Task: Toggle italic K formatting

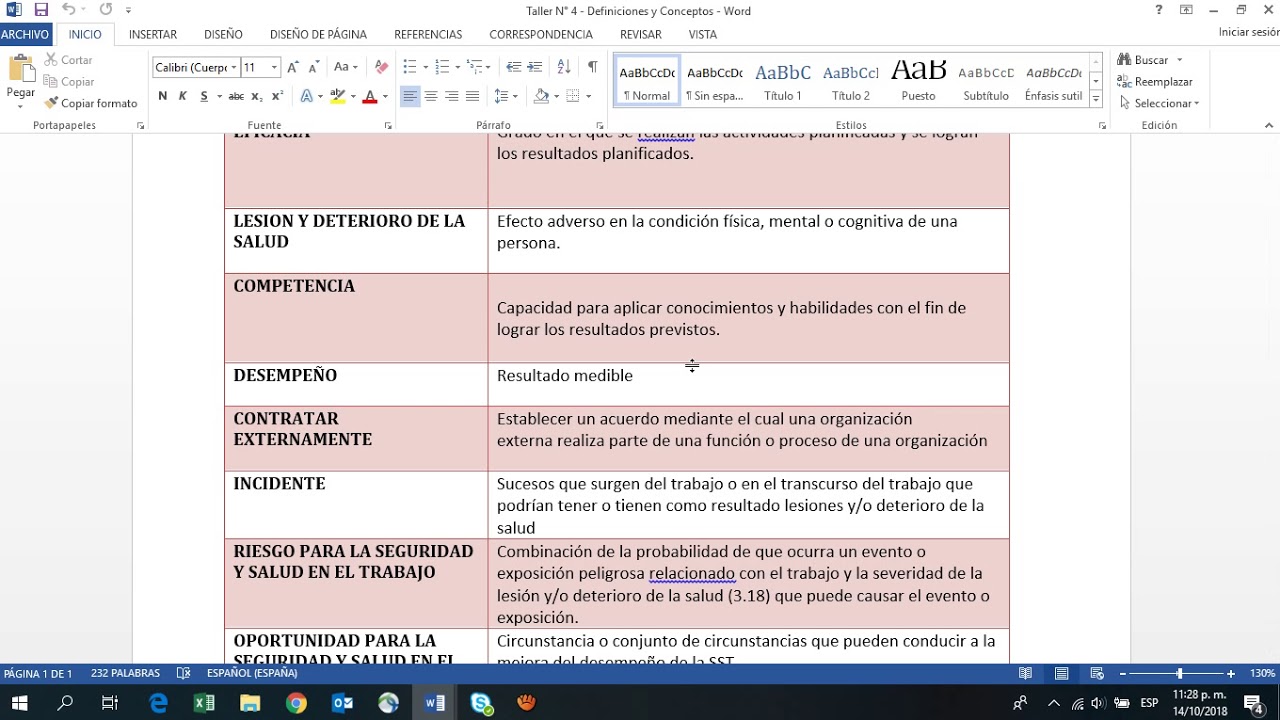Action: click(x=183, y=96)
